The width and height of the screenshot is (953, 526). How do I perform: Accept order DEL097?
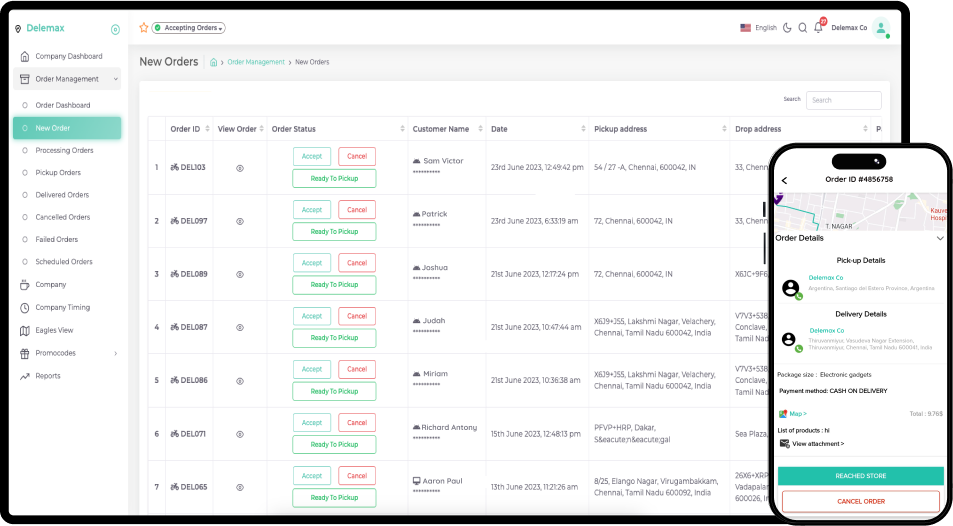pyautogui.click(x=312, y=210)
